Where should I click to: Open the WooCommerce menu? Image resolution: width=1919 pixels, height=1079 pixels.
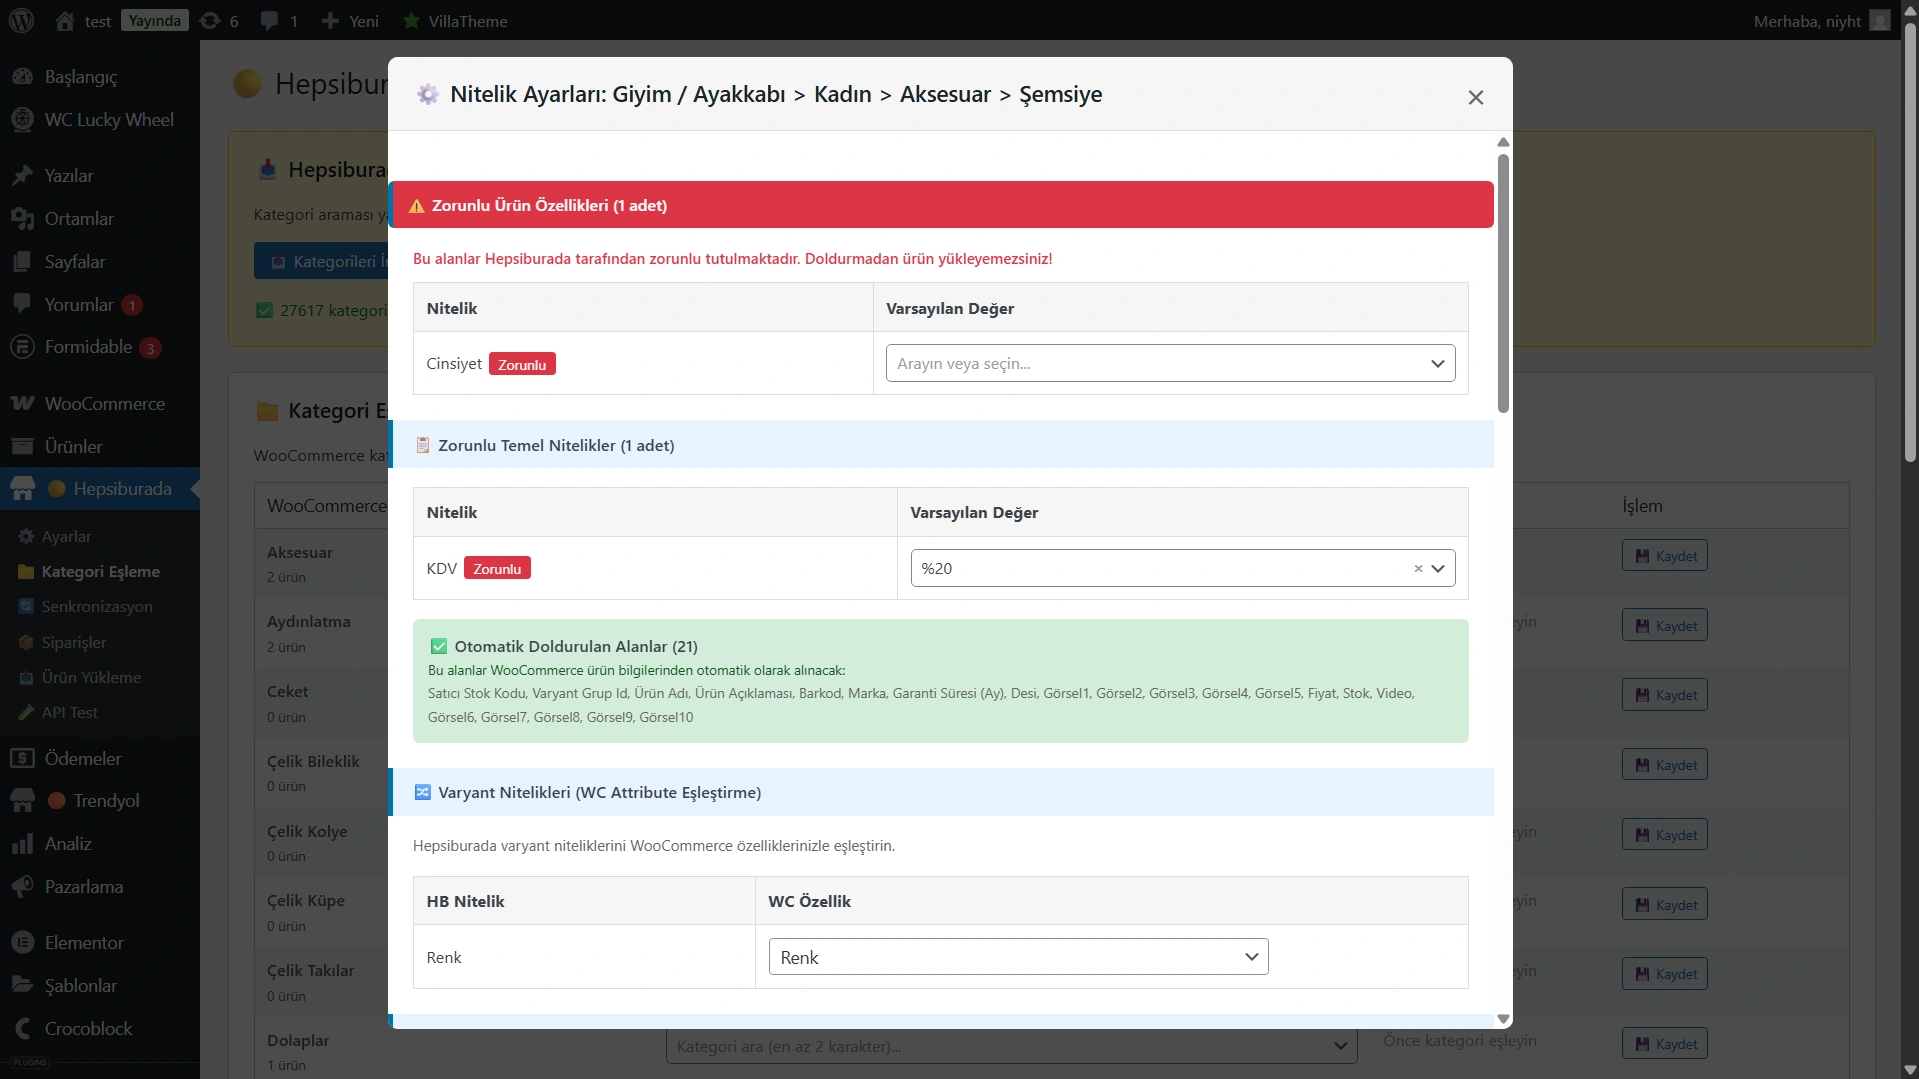tap(104, 403)
